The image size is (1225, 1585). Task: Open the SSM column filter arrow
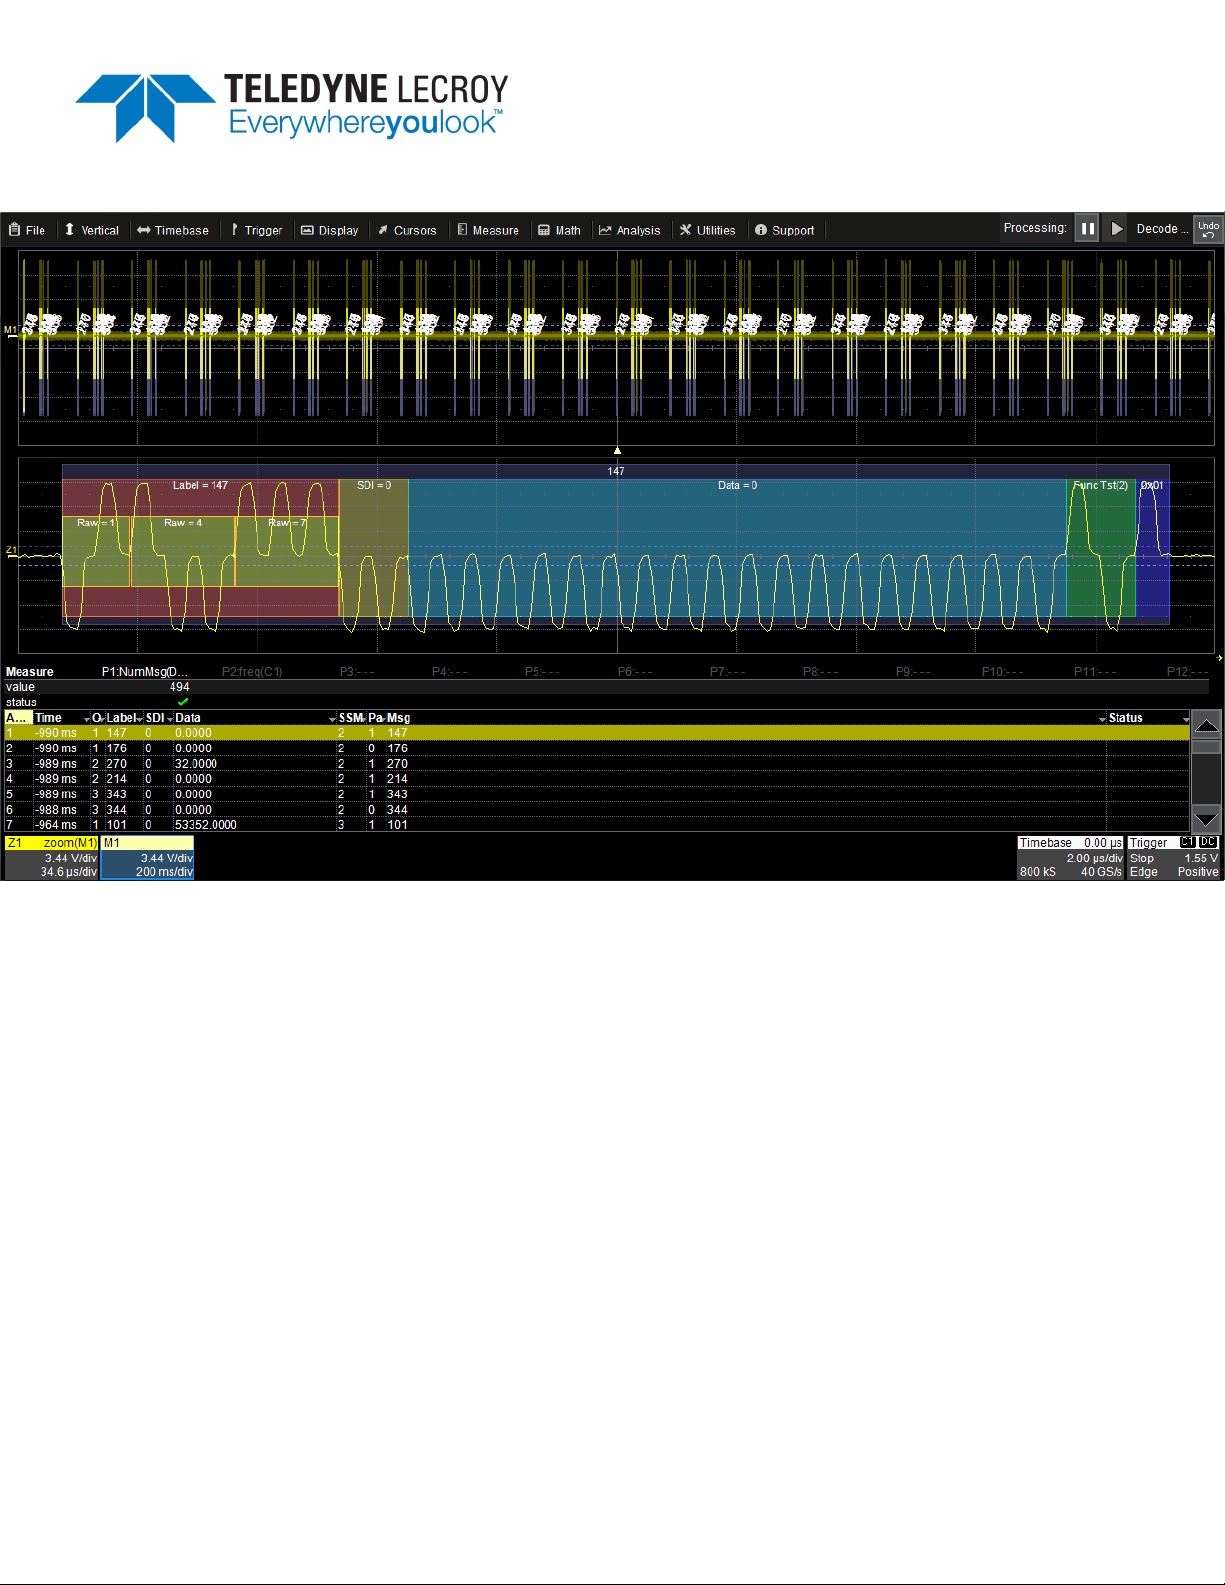tap(362, 719)
